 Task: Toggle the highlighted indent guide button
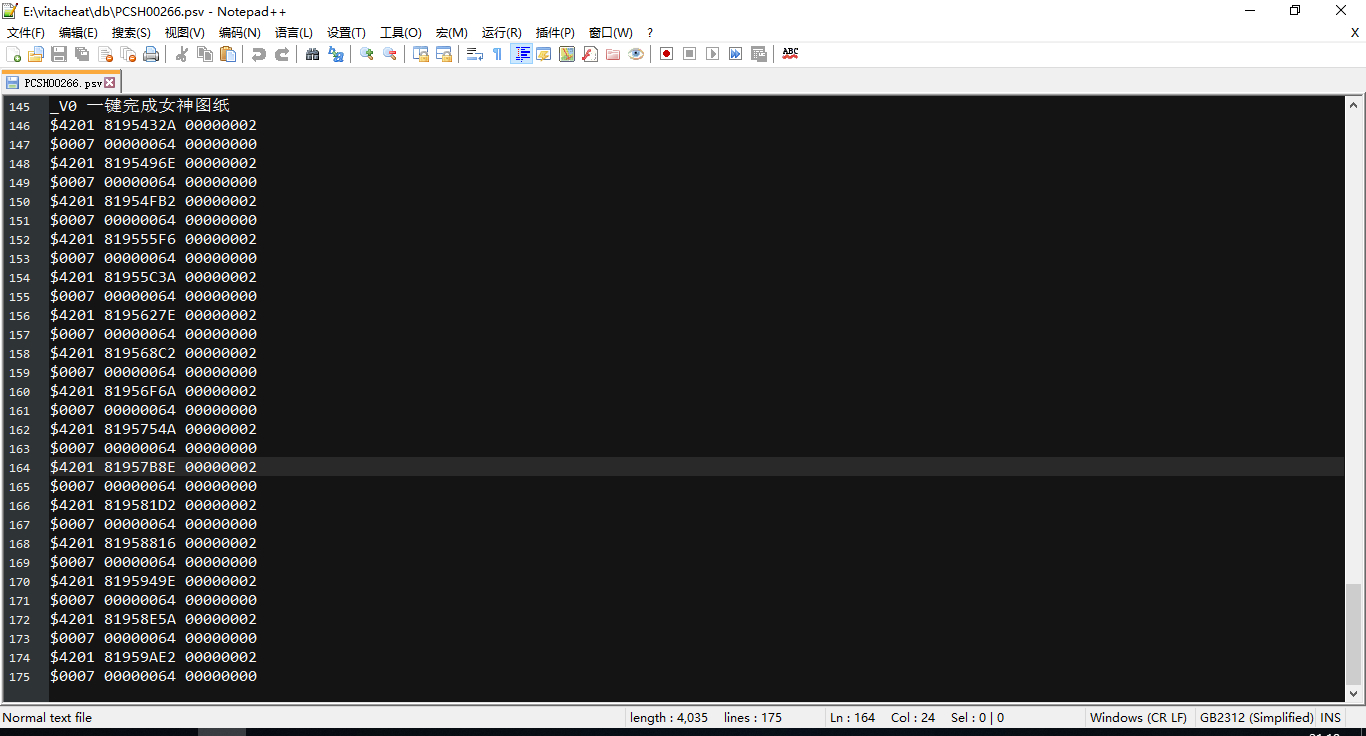(x=521, y=54)
